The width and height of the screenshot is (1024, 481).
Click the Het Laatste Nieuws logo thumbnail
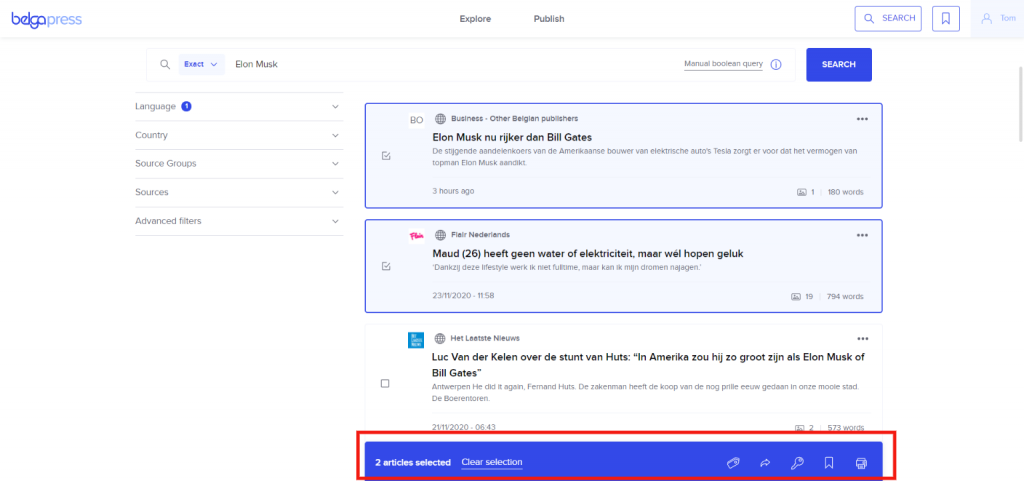point(416,339)
